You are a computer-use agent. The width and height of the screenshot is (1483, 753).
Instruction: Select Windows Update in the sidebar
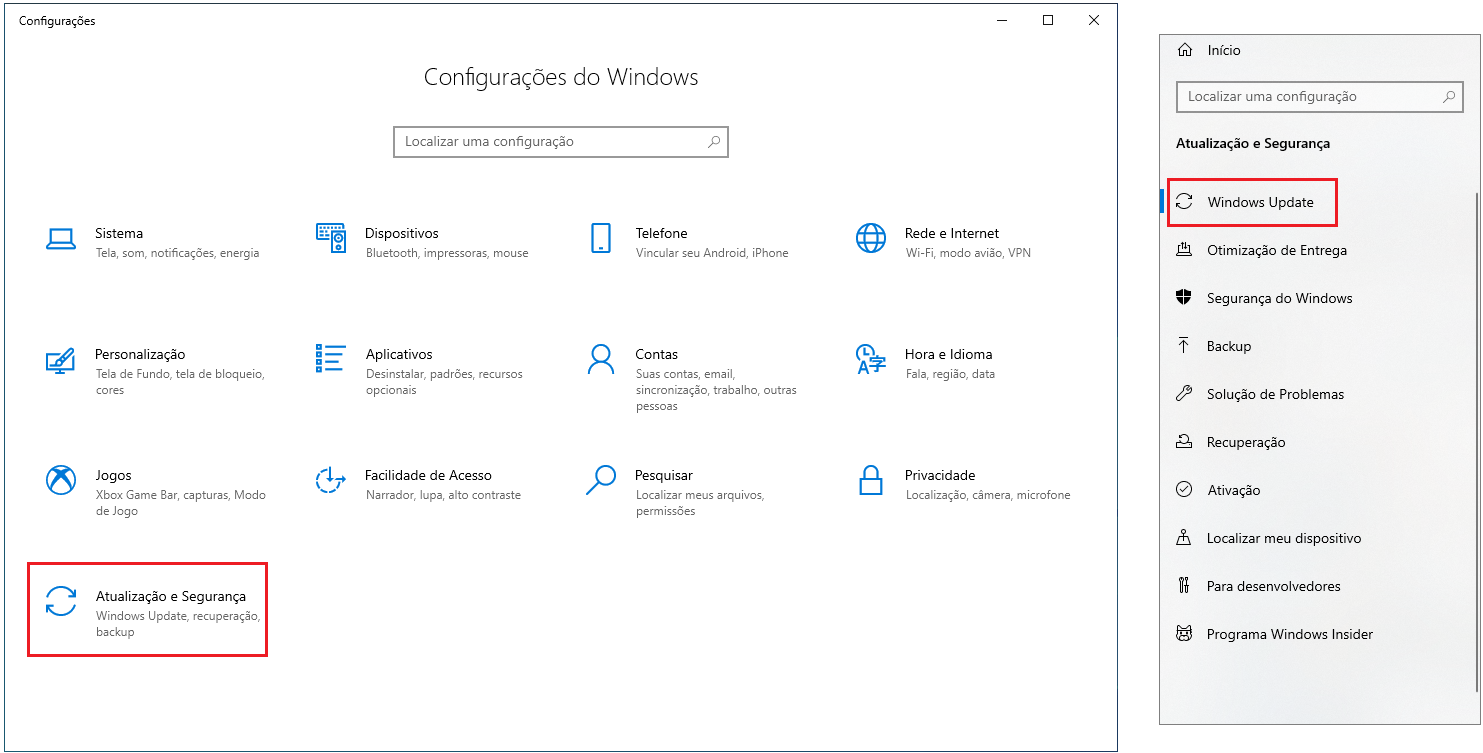point(1260,202)
